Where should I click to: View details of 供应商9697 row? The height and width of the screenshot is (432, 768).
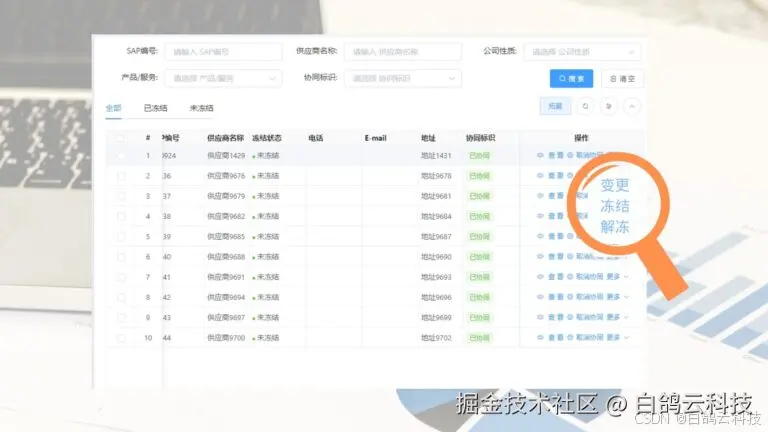550,317
